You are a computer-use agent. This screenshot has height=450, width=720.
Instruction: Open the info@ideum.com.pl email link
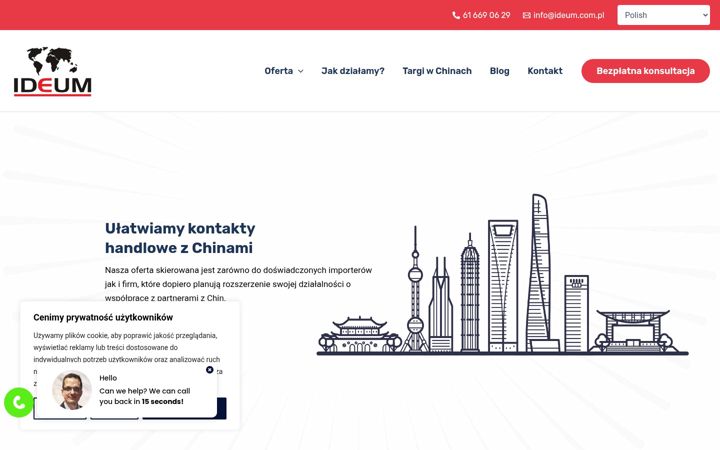[568, 15]
